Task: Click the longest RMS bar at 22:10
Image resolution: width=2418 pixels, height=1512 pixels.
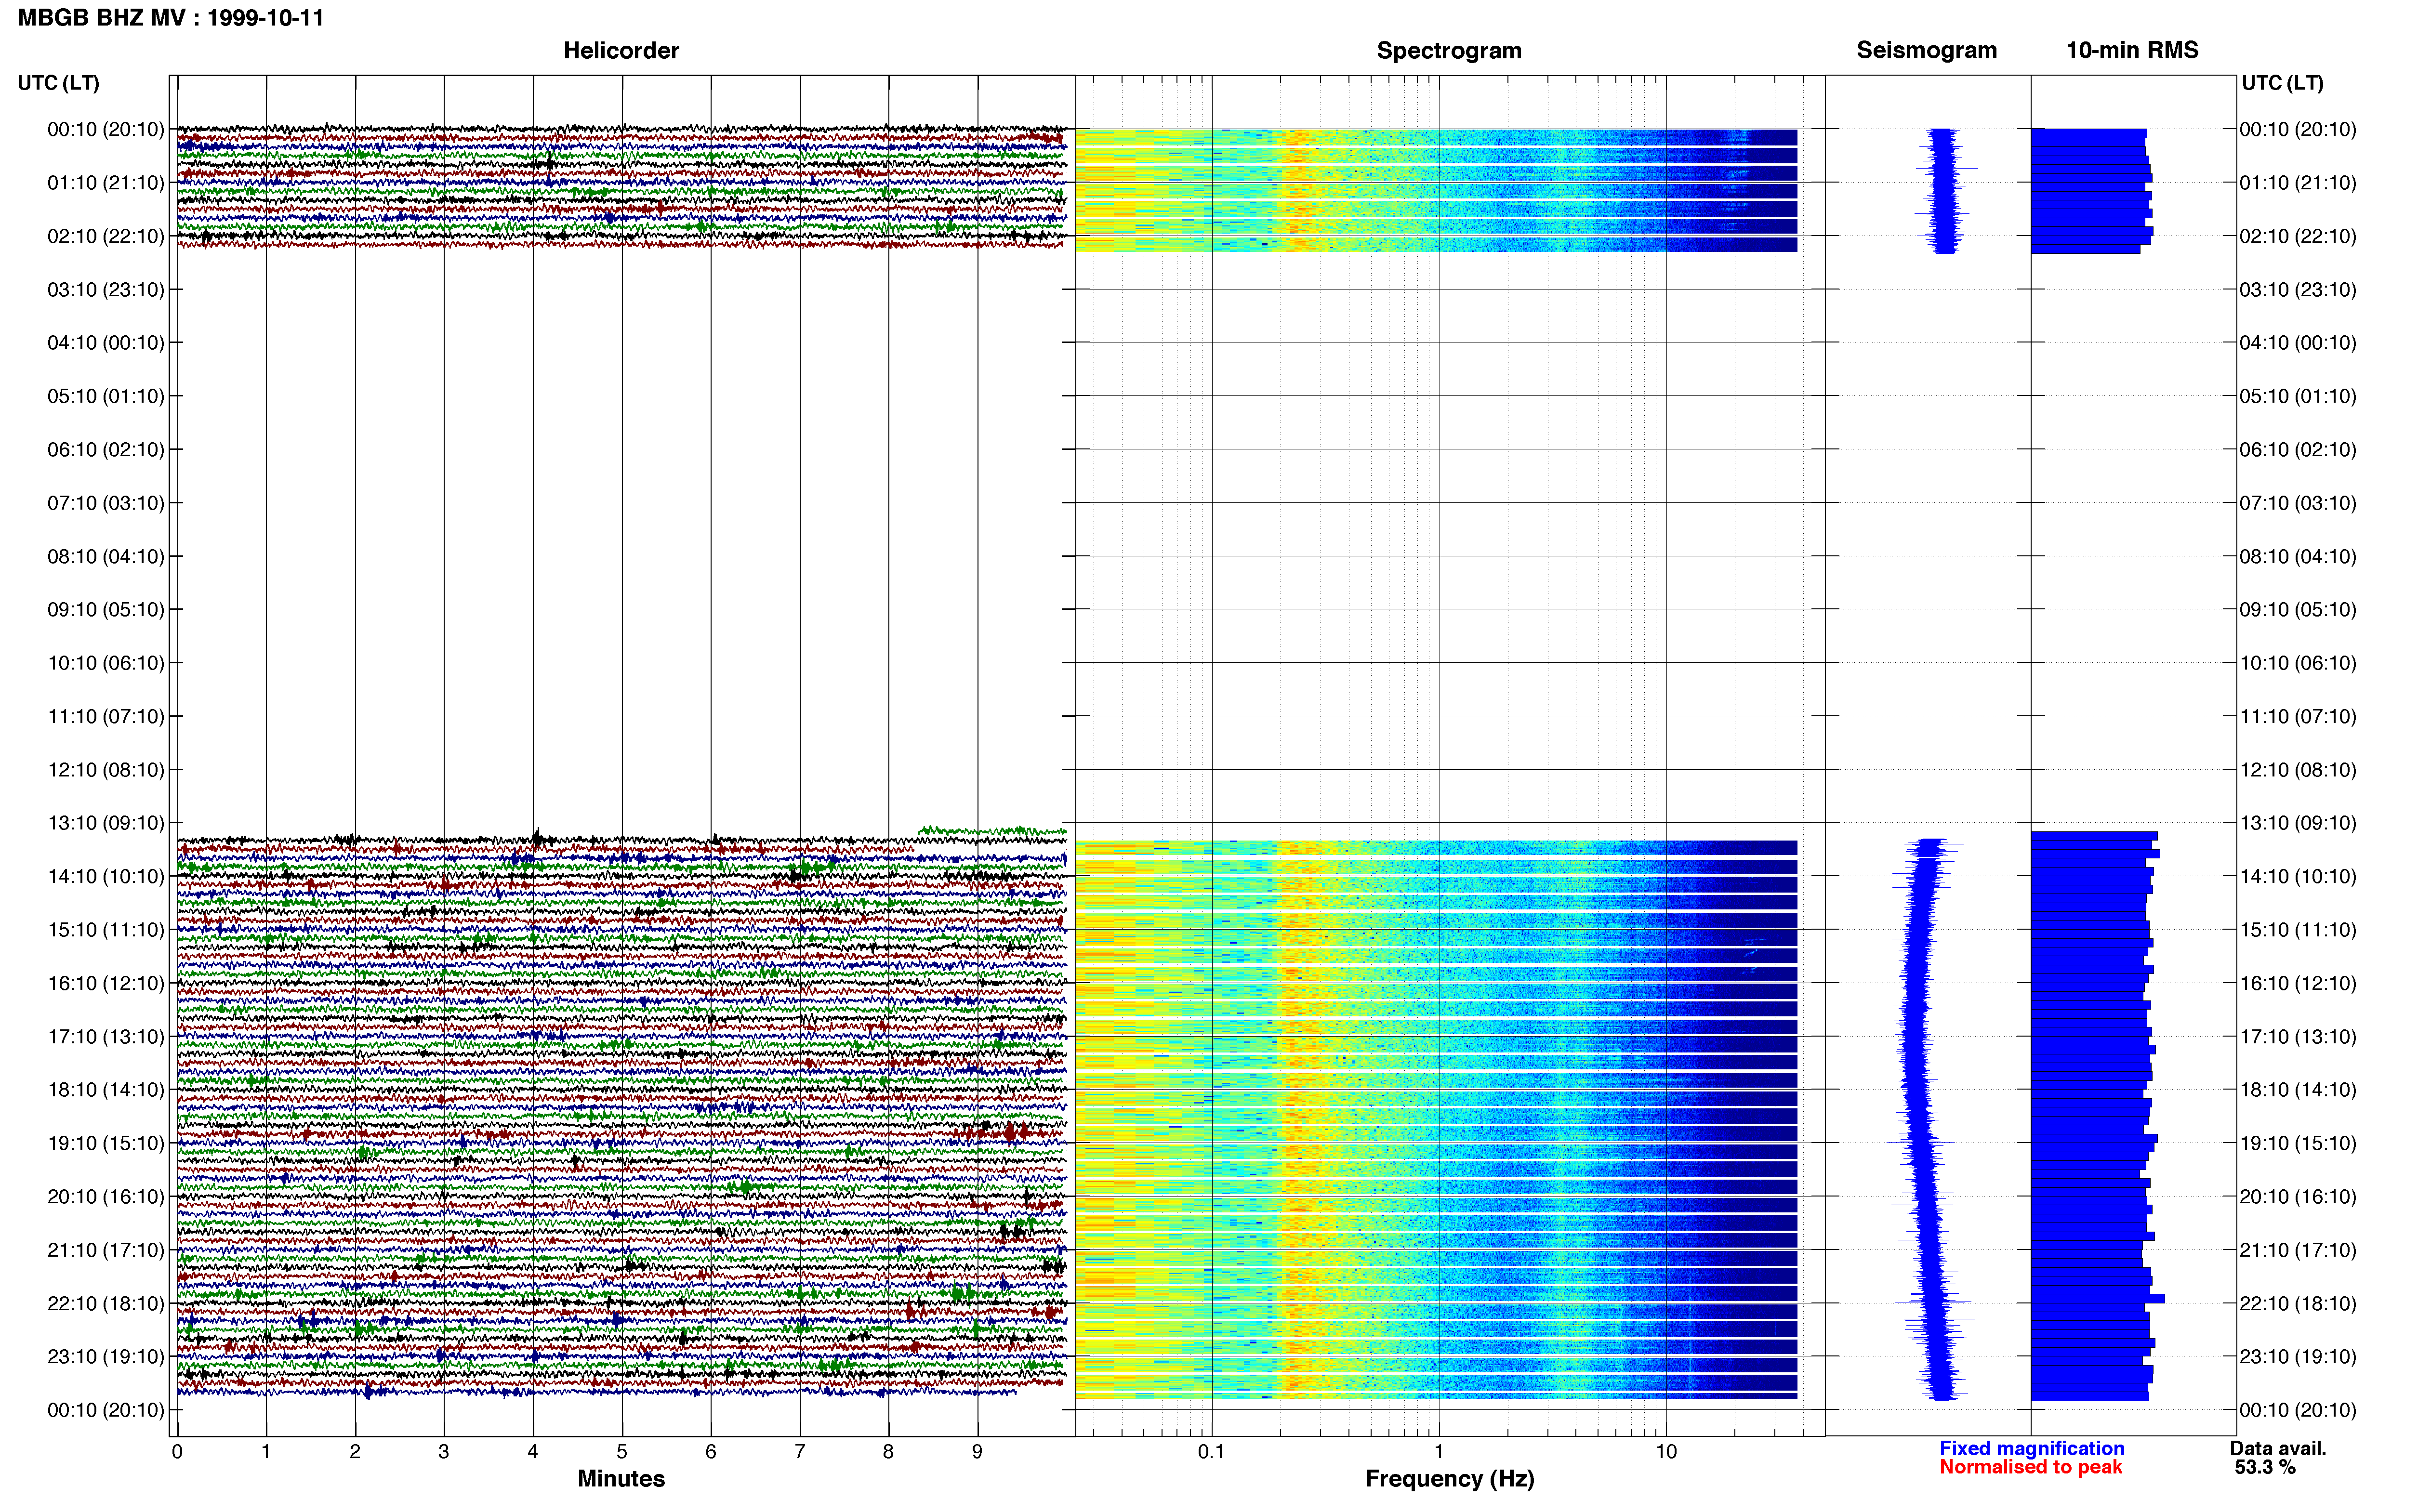Action: (x=2097, y=1299)
